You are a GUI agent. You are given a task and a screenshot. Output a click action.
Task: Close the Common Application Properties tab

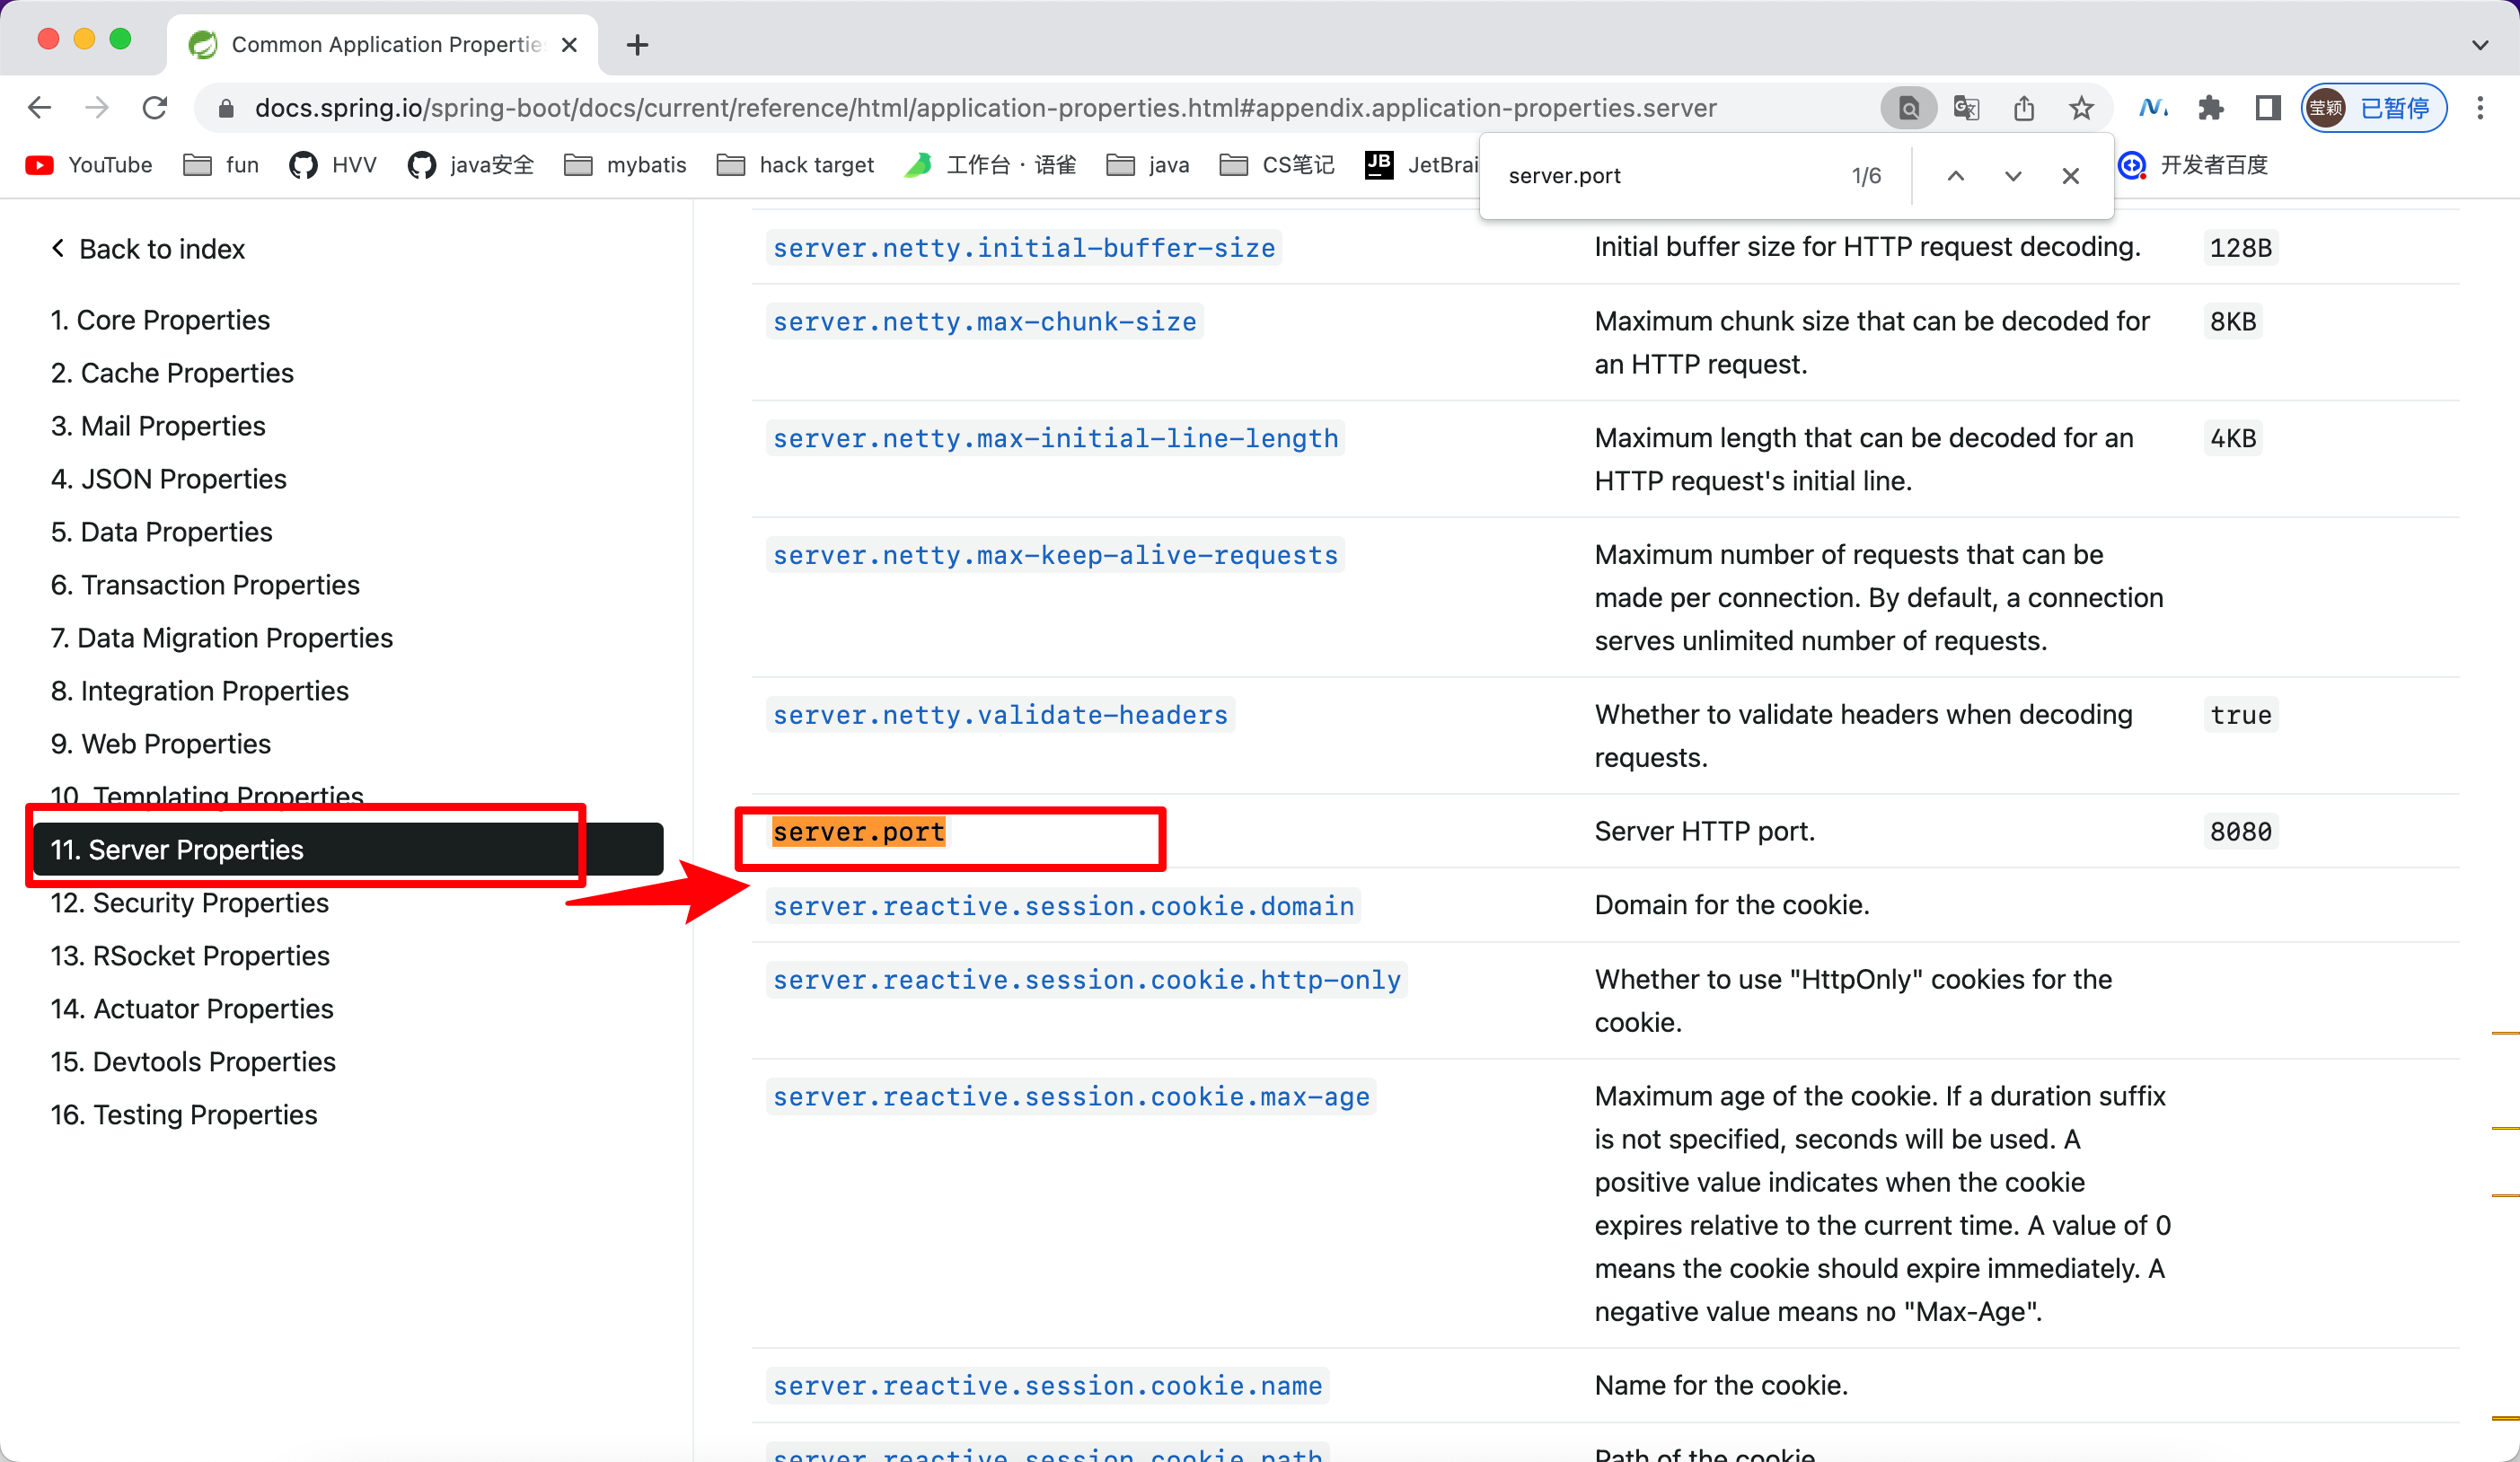(569, 45)
